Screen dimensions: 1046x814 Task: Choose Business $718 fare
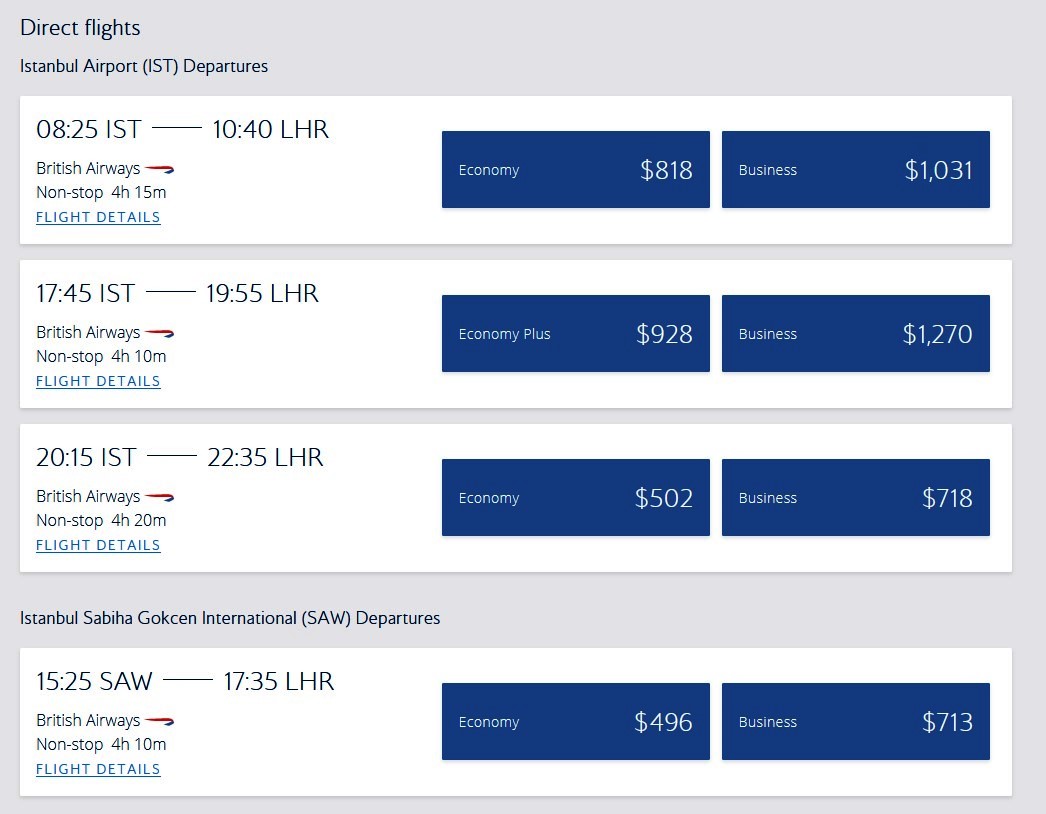[x=856, y=498]
